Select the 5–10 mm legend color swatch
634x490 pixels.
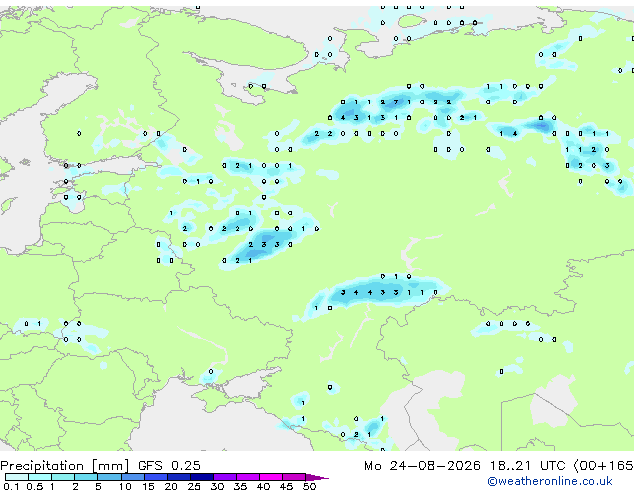click(109, 477)
